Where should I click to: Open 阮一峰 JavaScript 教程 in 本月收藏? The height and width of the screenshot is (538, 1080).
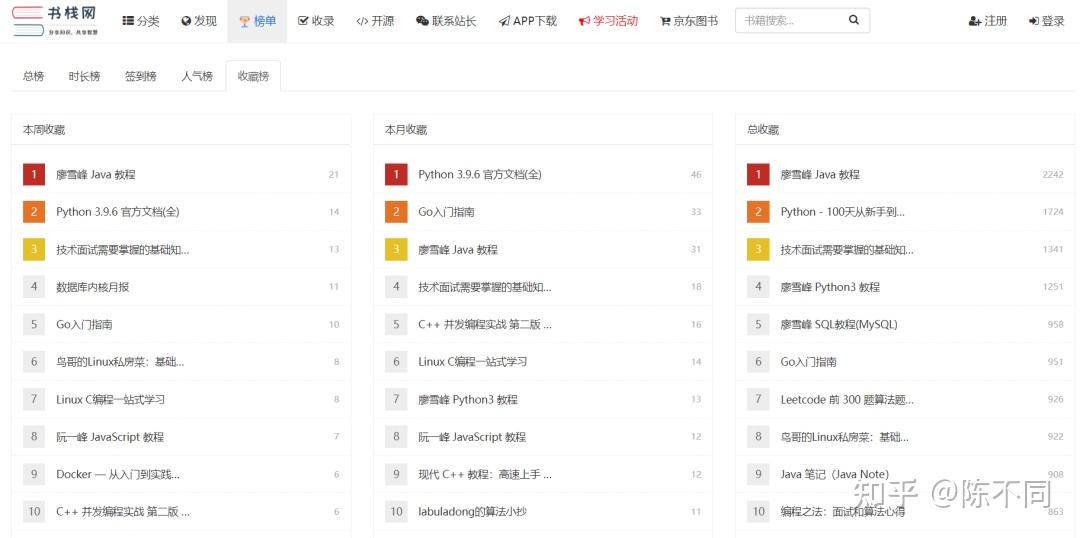point(472,437)
